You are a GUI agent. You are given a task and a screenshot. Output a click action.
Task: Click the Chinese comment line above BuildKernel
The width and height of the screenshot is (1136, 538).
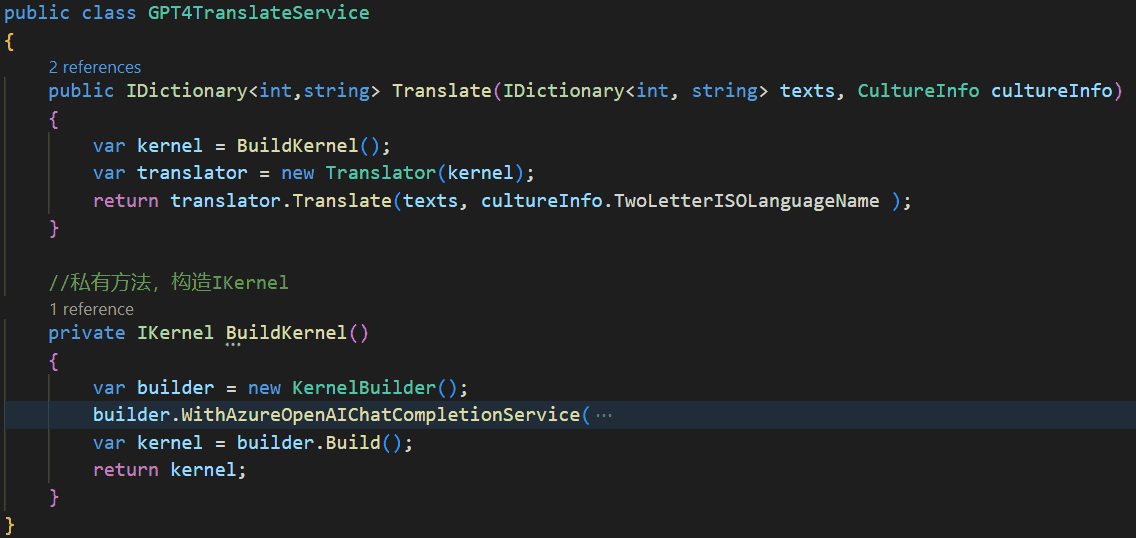pos(168,283)
